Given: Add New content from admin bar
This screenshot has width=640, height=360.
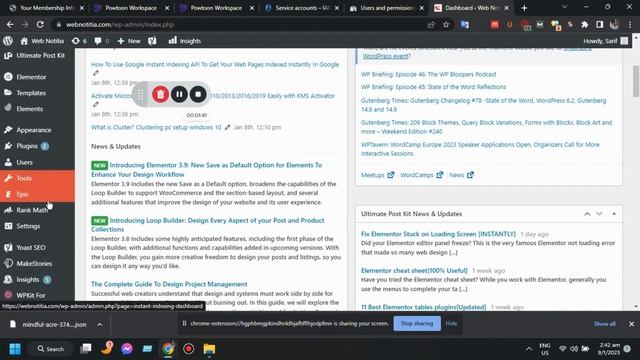Looking at the screenshot, I should (129, 41).
